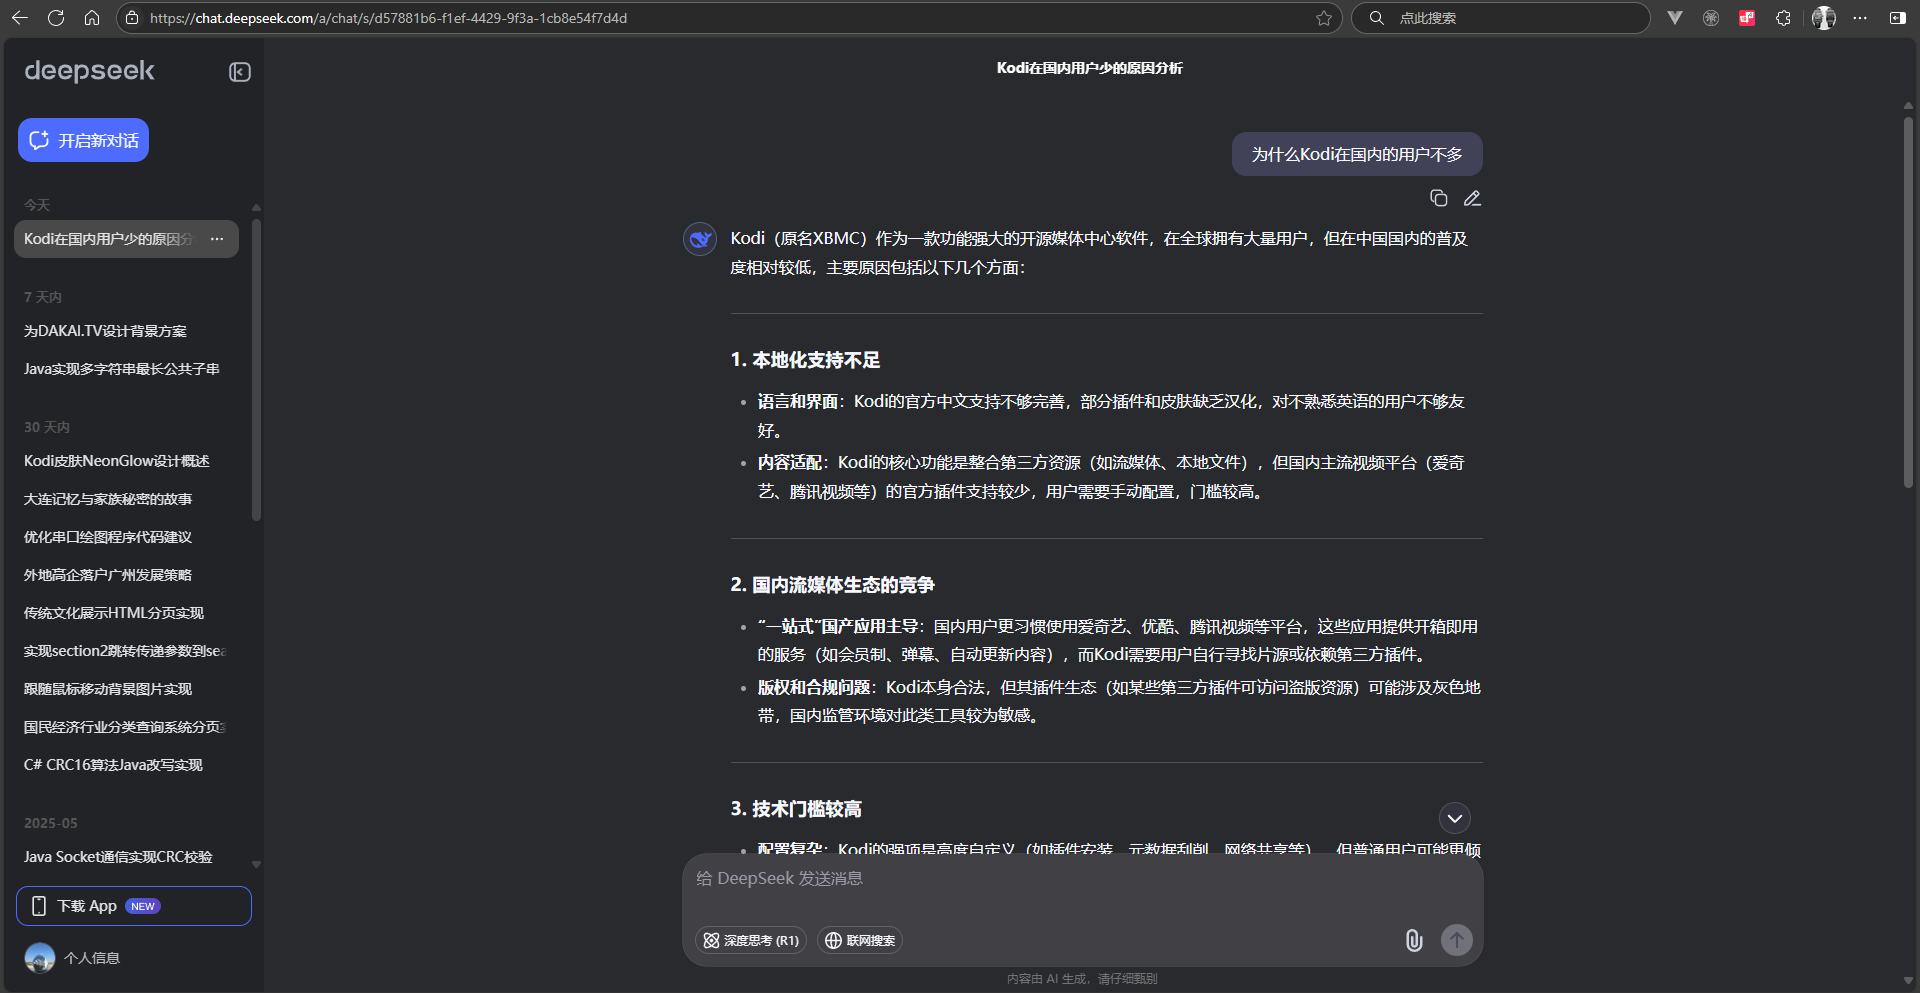Viewport: 1920px width, 993px height.
Task: Collapse the DeepSeek sidebar panel
Action: point(239,72)
